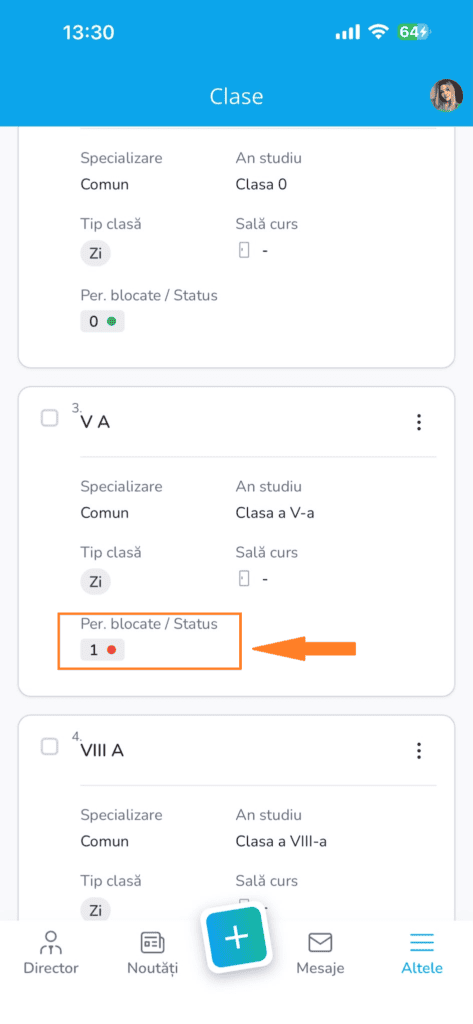473x1024 pixels.
Task: Tick the checkbox for class VIII A
Action: [50, 746]
